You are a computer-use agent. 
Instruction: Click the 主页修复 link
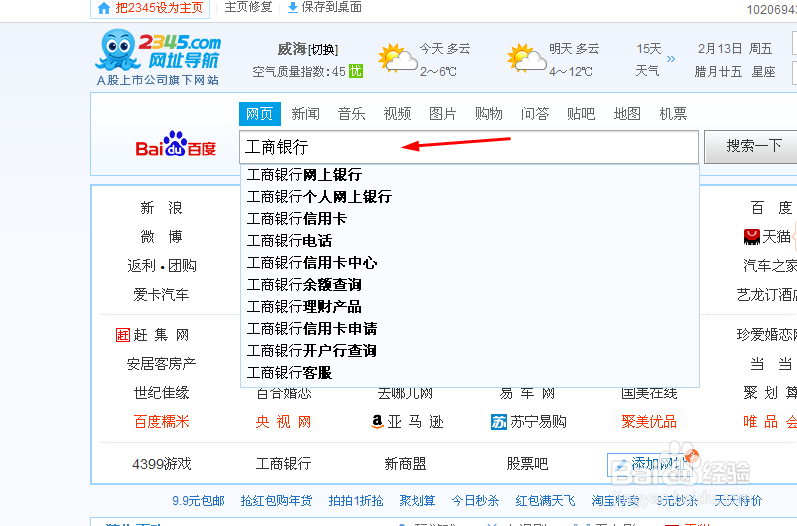click(x=249, y=7)
